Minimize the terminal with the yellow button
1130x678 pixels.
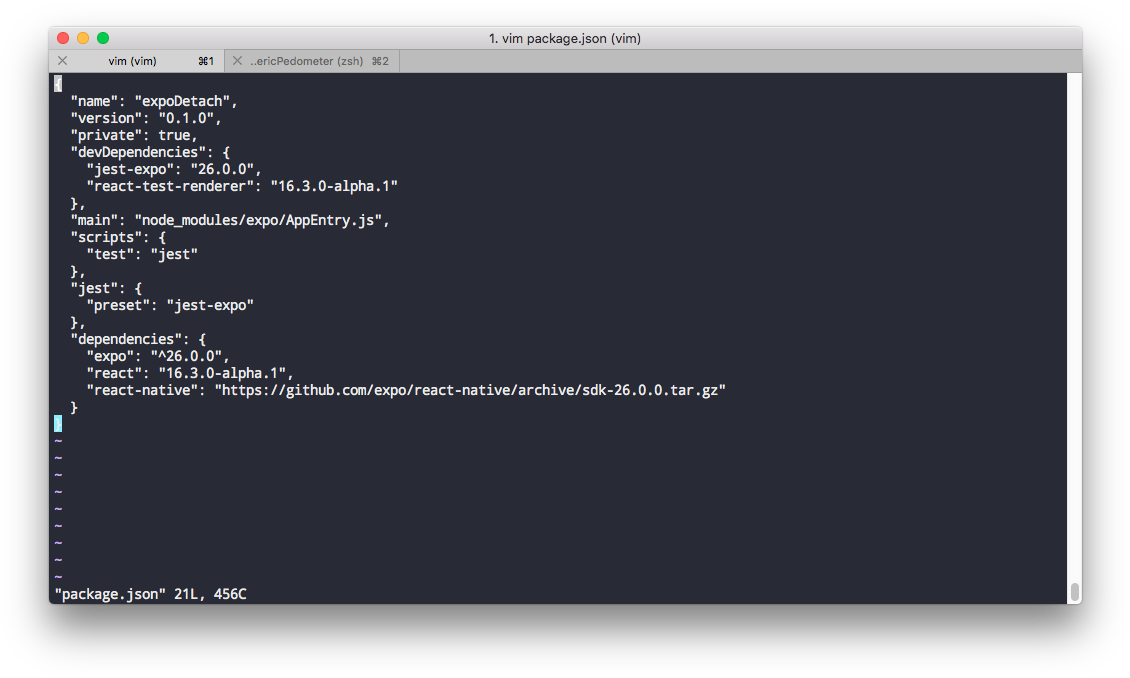coord(83,38)
